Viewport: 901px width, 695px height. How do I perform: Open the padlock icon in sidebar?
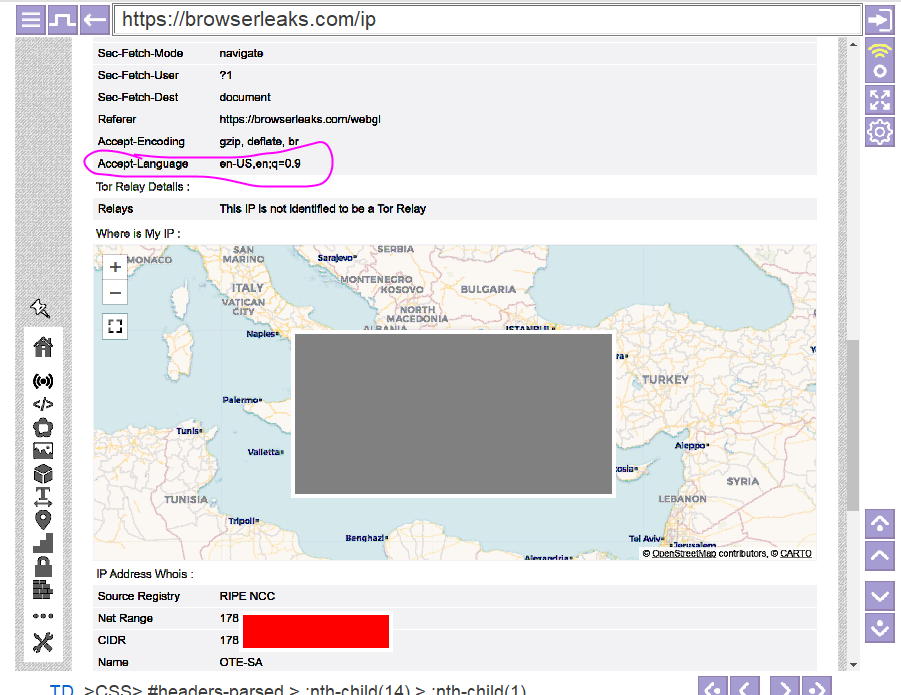point(43,566)
